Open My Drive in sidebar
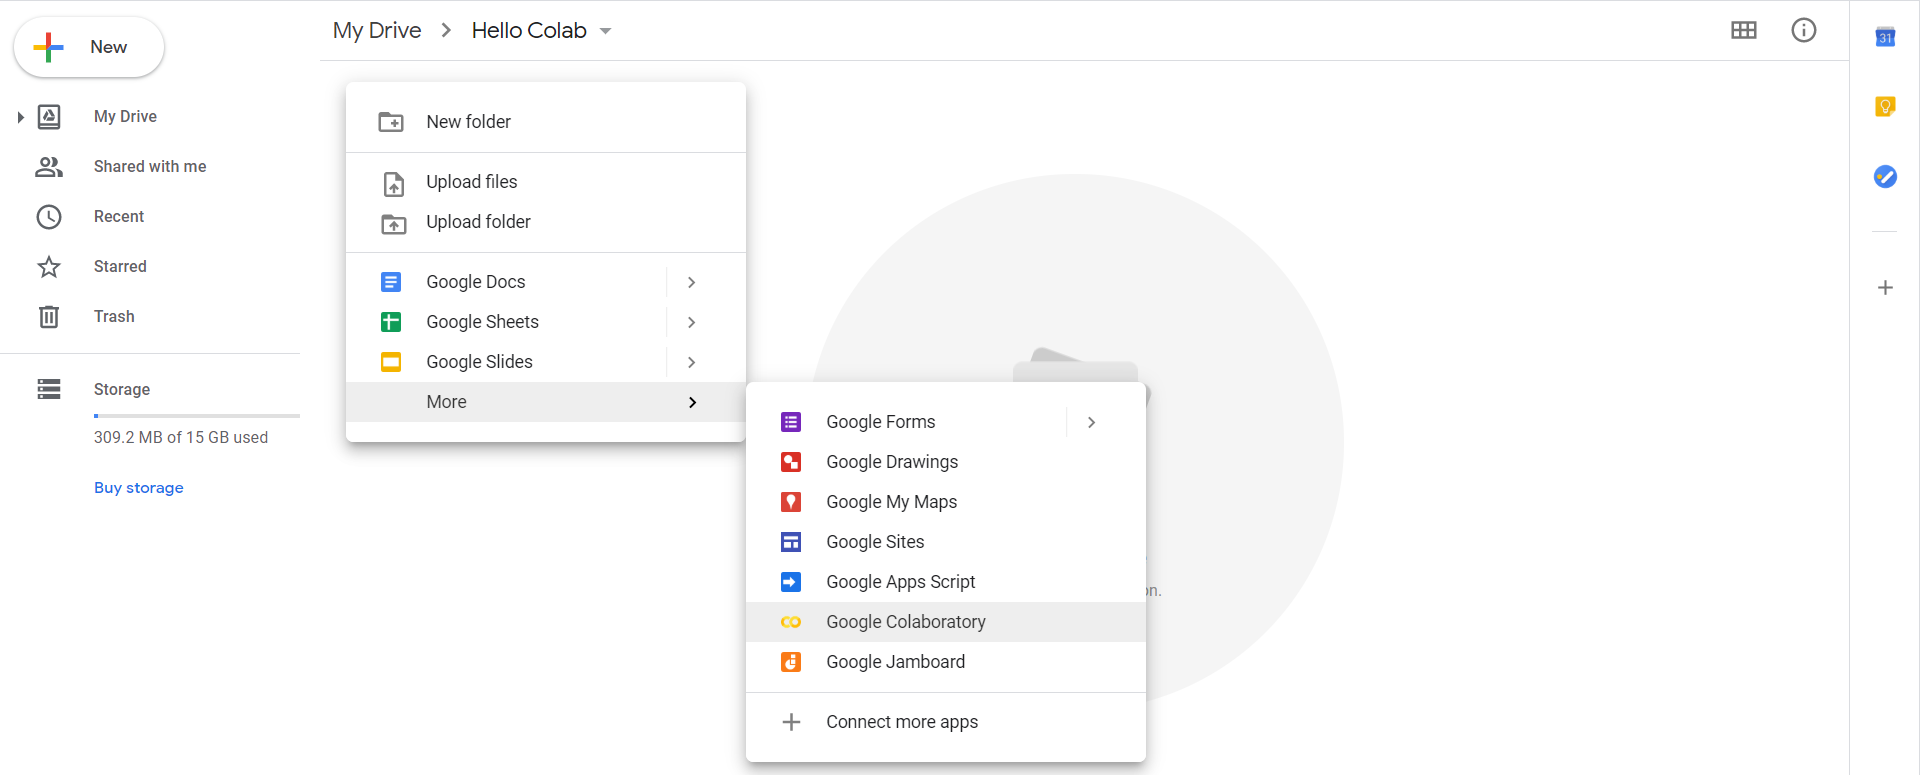 (125, 116)
